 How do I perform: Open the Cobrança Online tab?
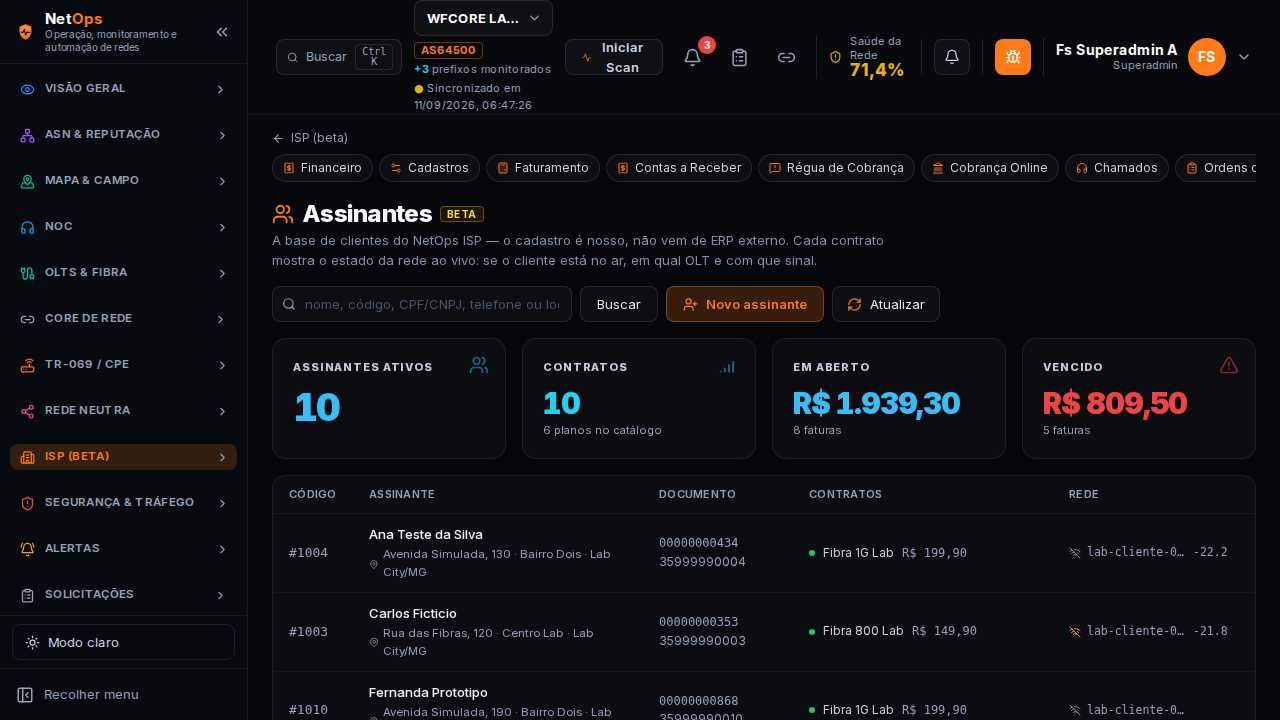pyautogui.click(x=990, y=168)
